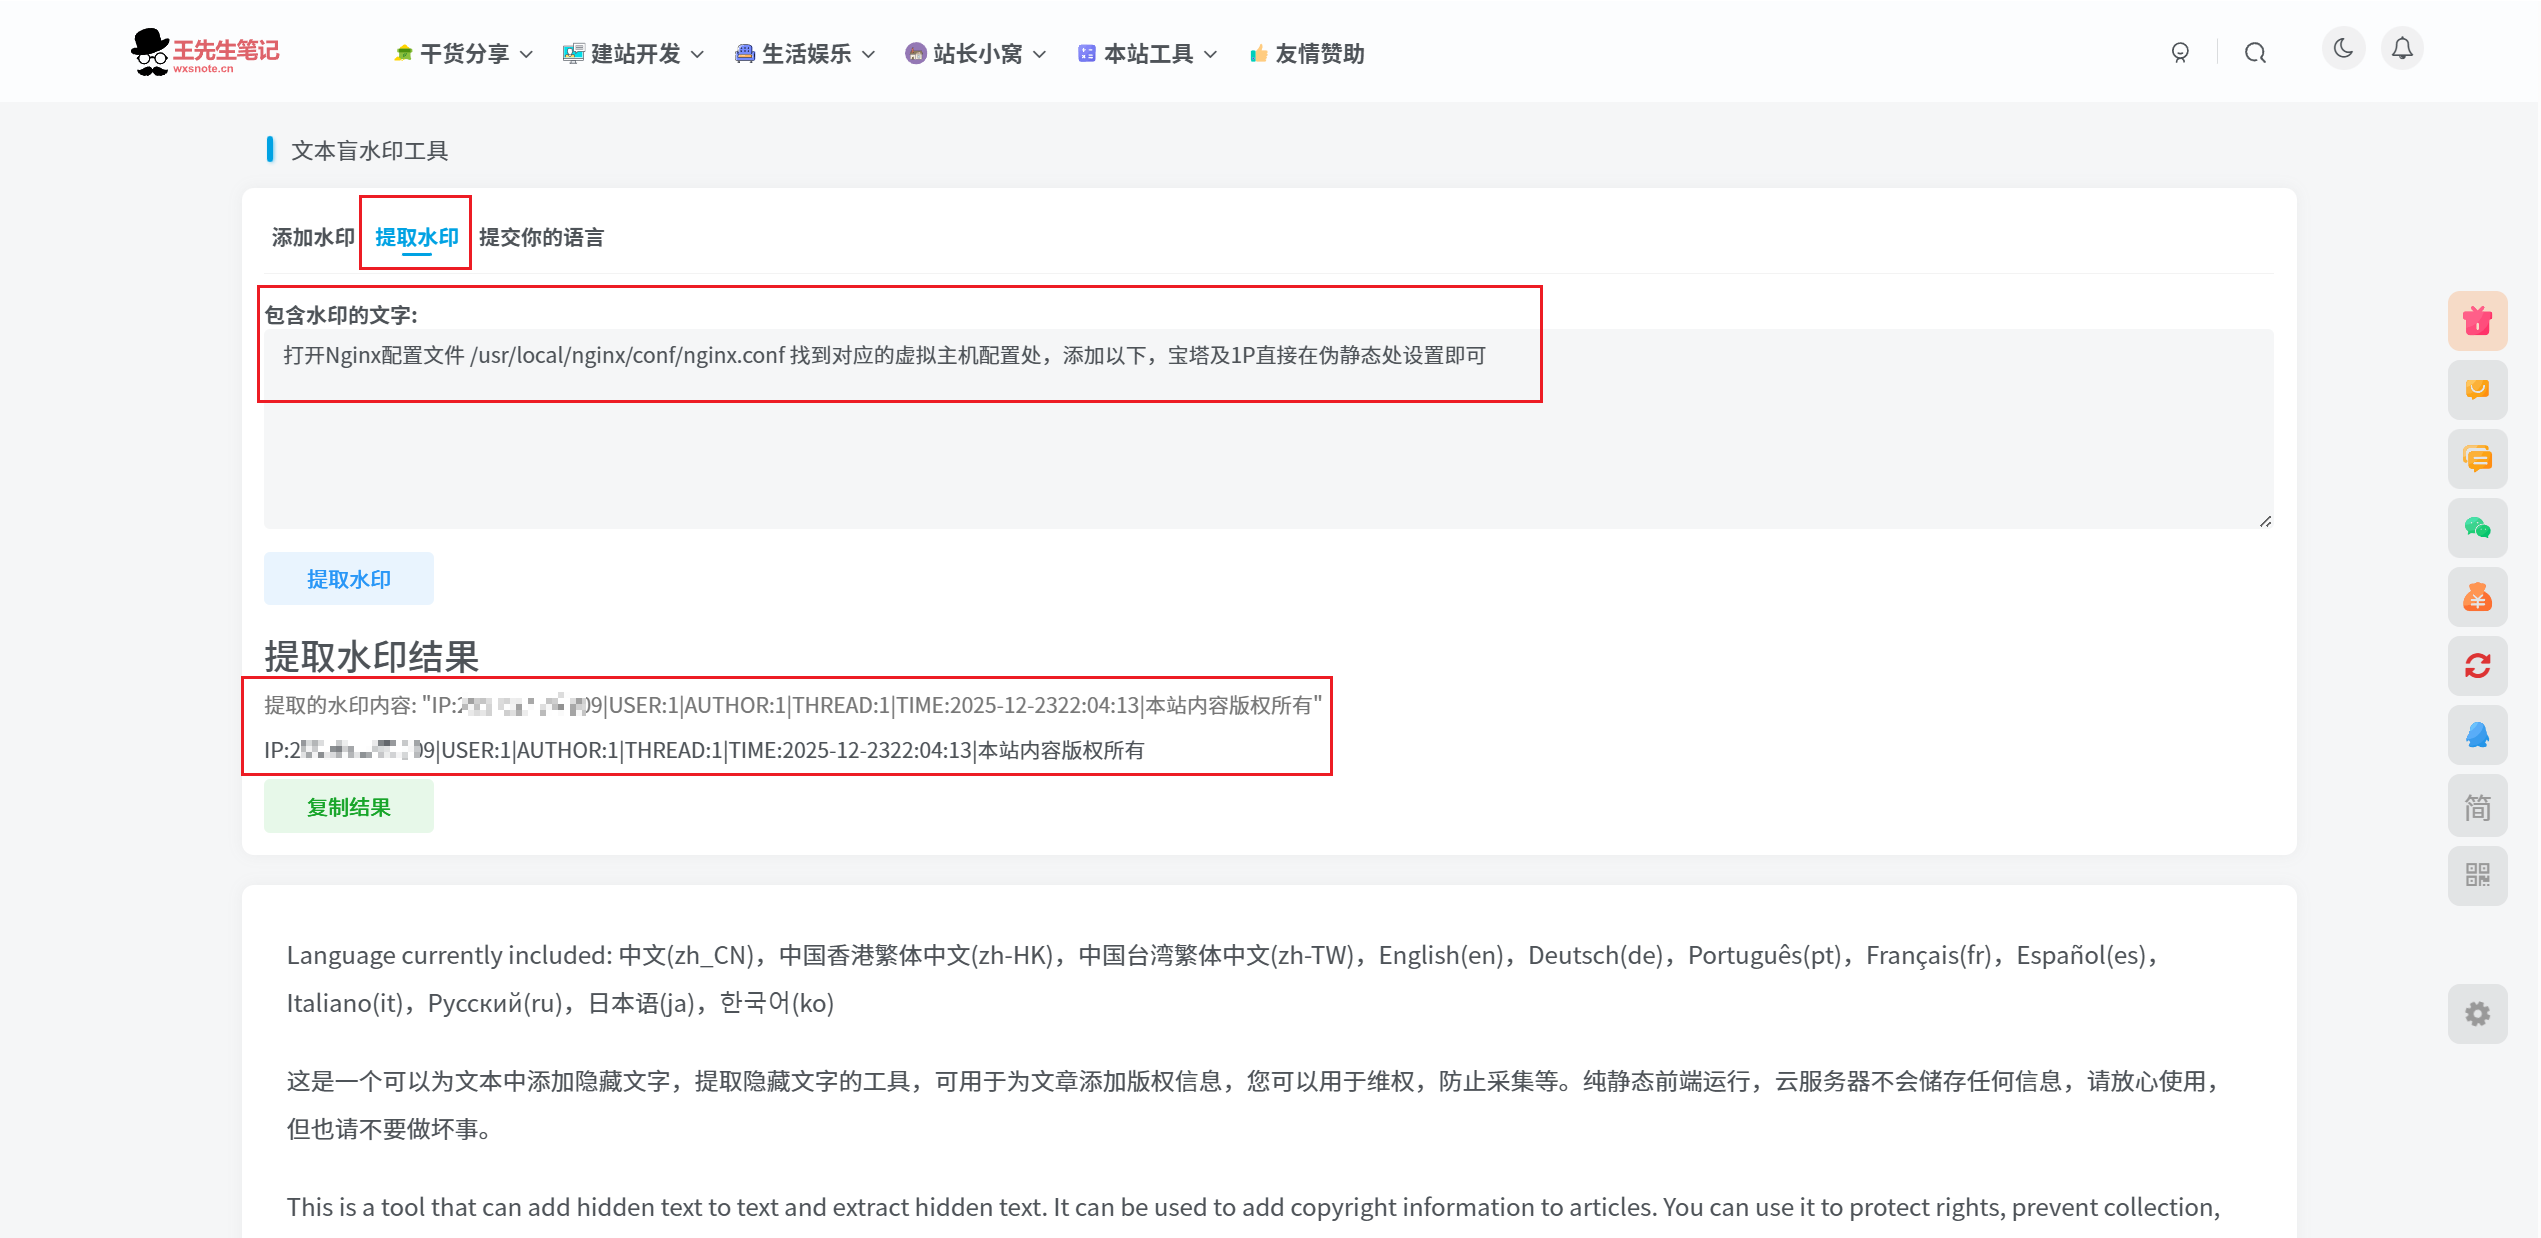Click the QR code sidebar icon

[x=2476, y=875]
